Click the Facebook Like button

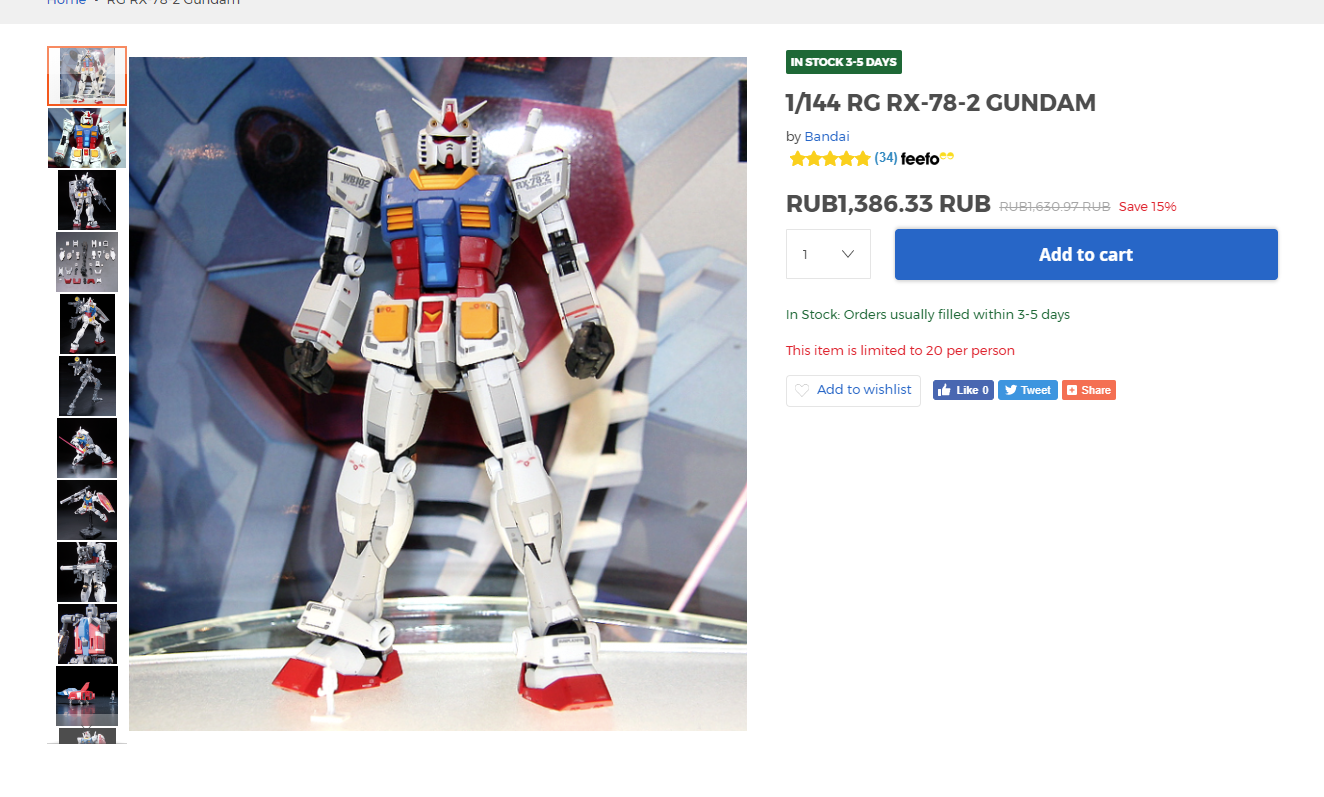pyautogui.click(x=963, y=390)
